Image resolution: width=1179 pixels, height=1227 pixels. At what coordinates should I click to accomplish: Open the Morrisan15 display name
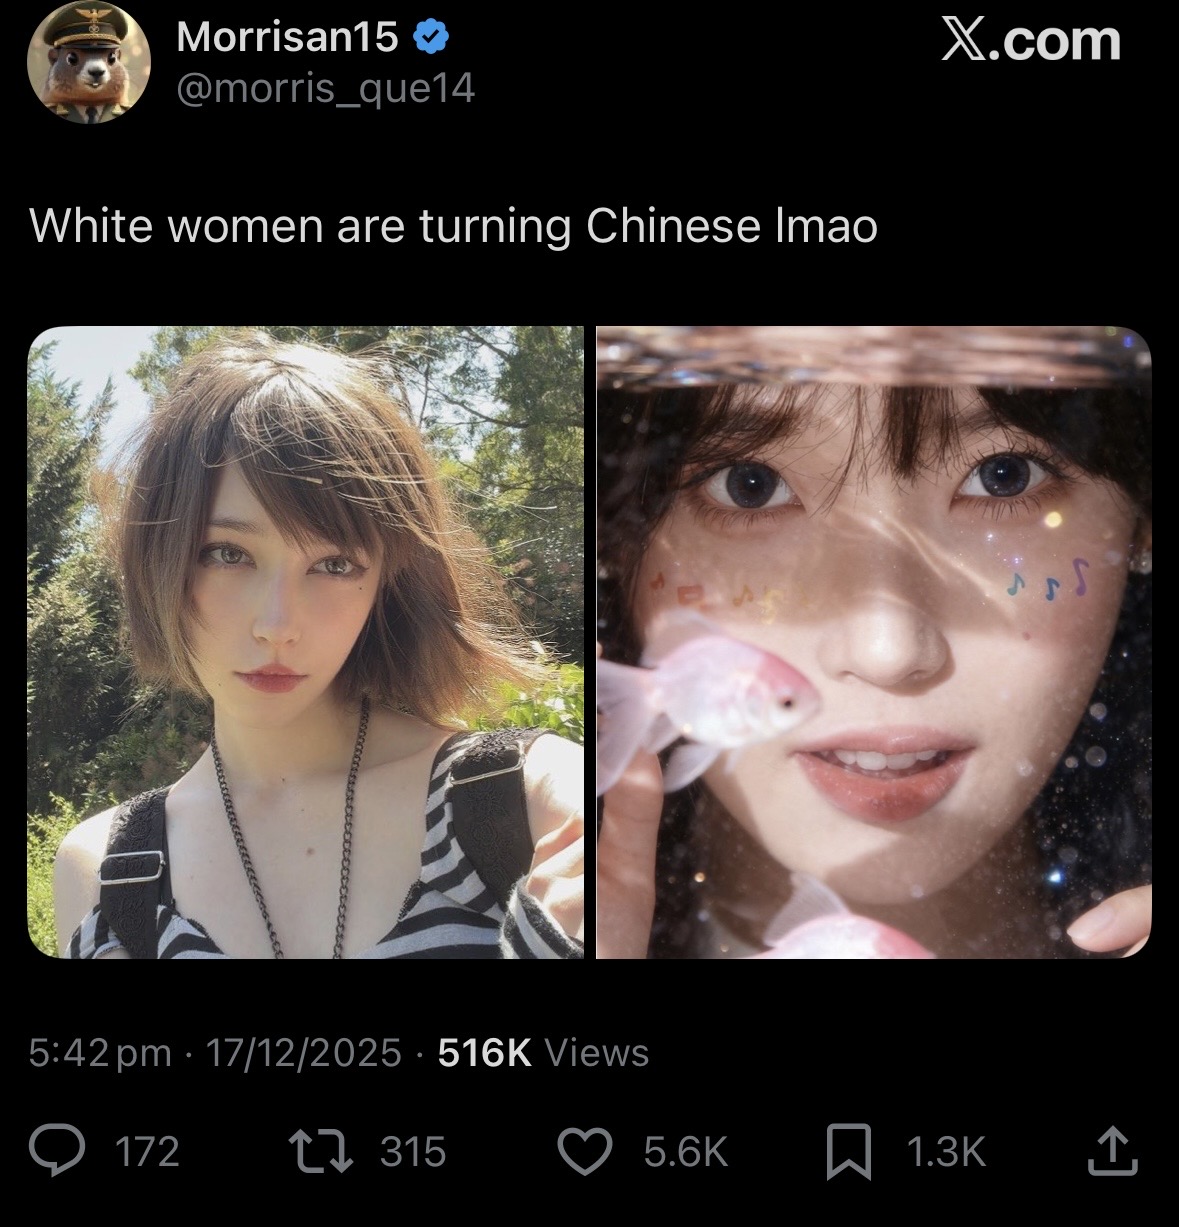(x=287, y=38)
